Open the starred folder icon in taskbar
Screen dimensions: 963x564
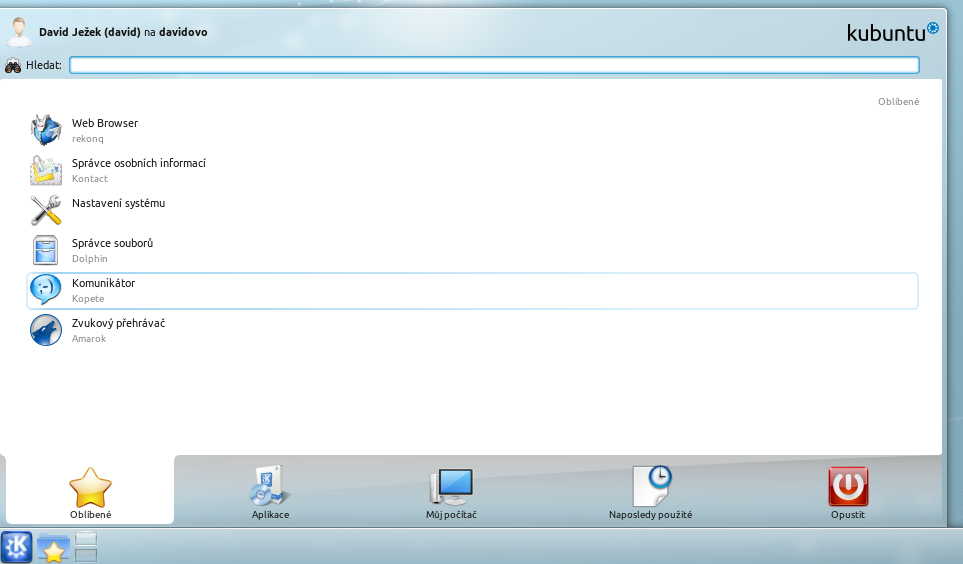(53, 547)
